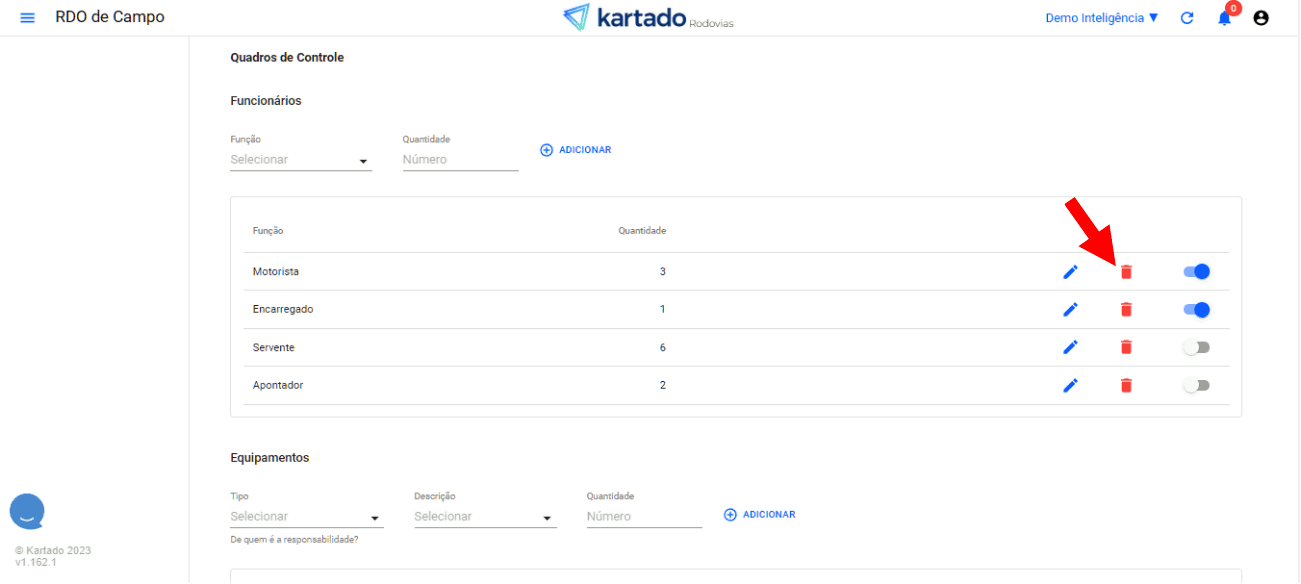Edit the Motorista row with pencil icon
1301x584 pixels.
(x=1070, y=272)
